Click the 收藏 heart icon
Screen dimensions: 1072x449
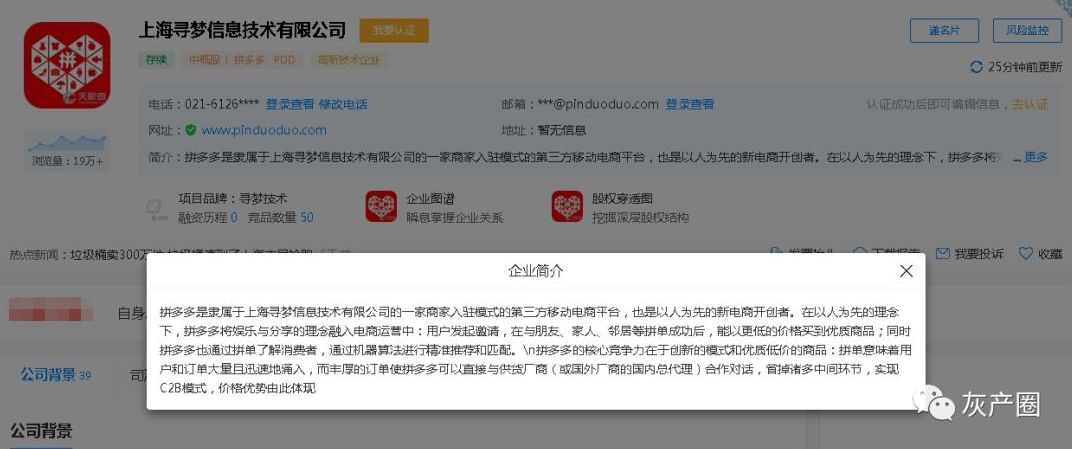tap(1026, 254)
